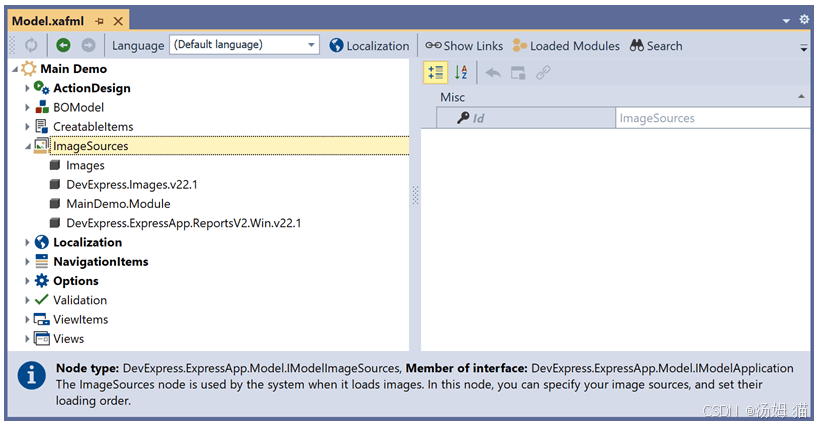
Task: Switch property grid to Categorized view
Action: pos(436,73)
